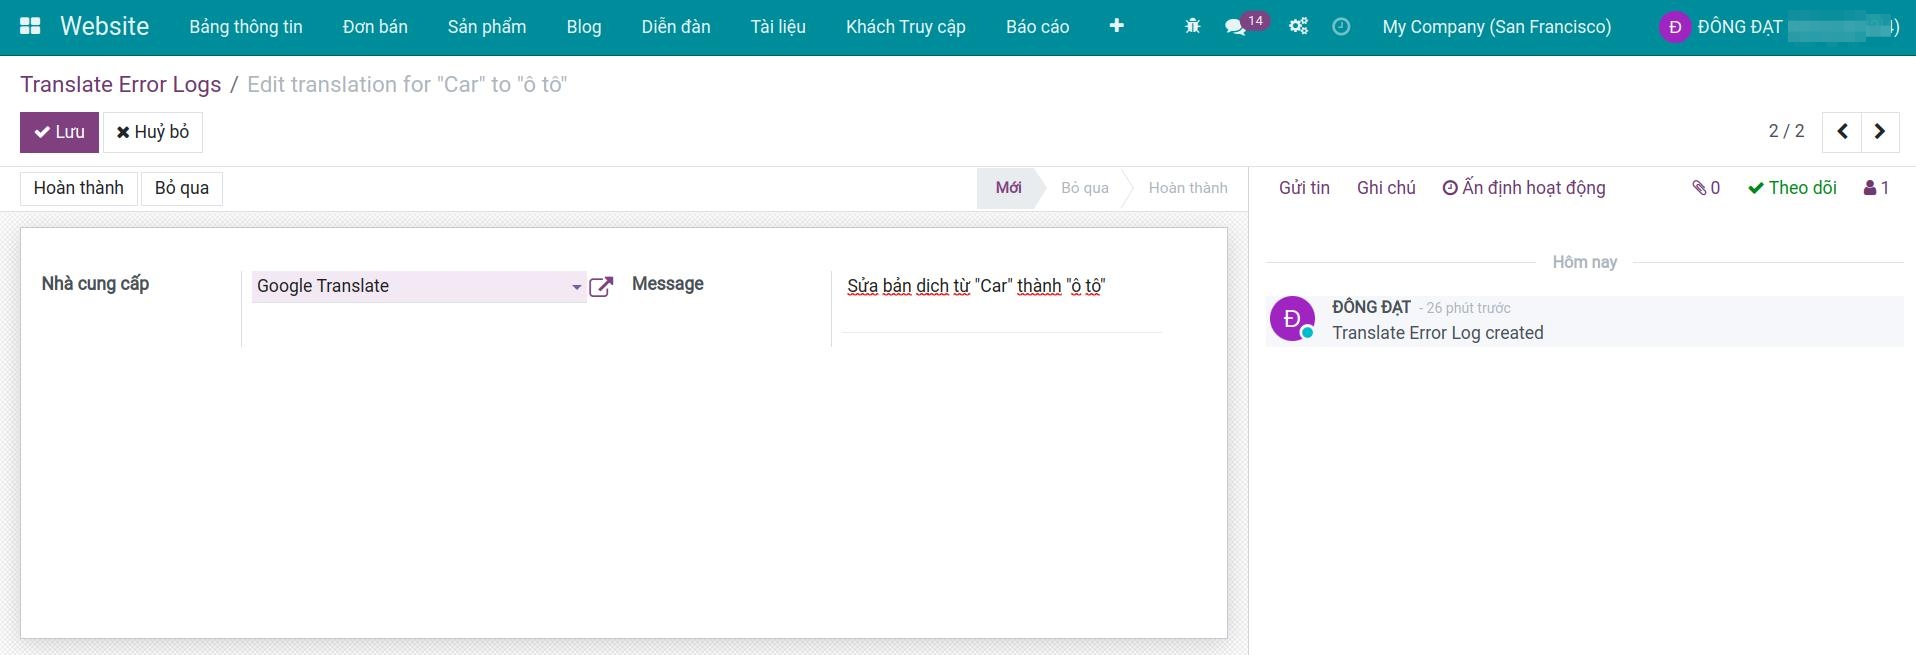Open the Báo cáo menu
Screen dimensions: 1916x655
pyautogui.click(x=1037, y=27)
